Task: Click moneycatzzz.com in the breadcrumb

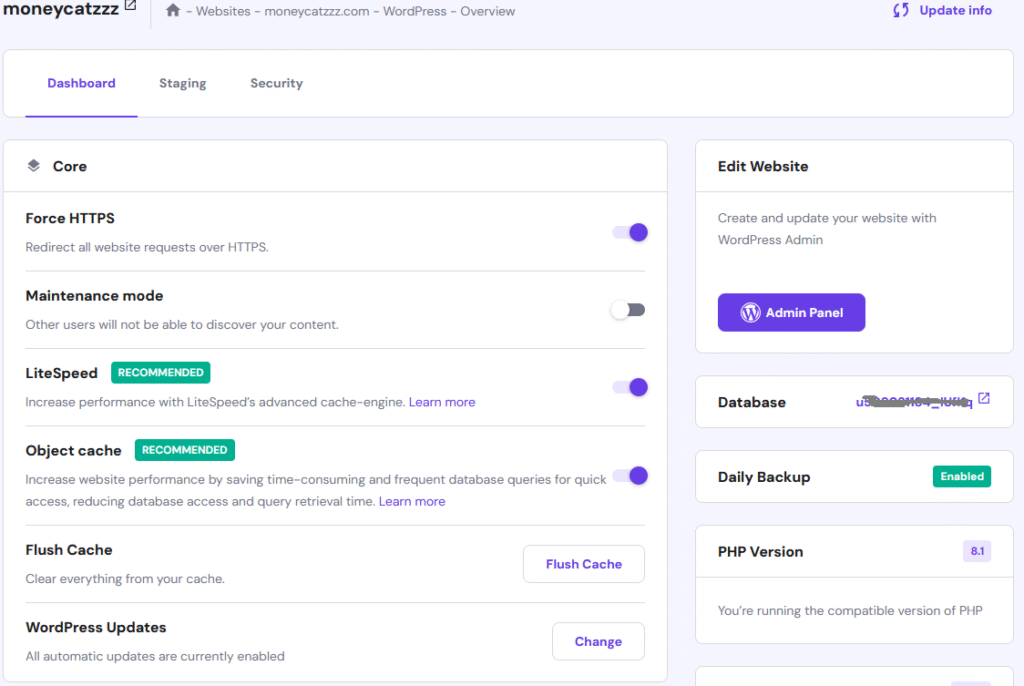Action: (317, 11)
